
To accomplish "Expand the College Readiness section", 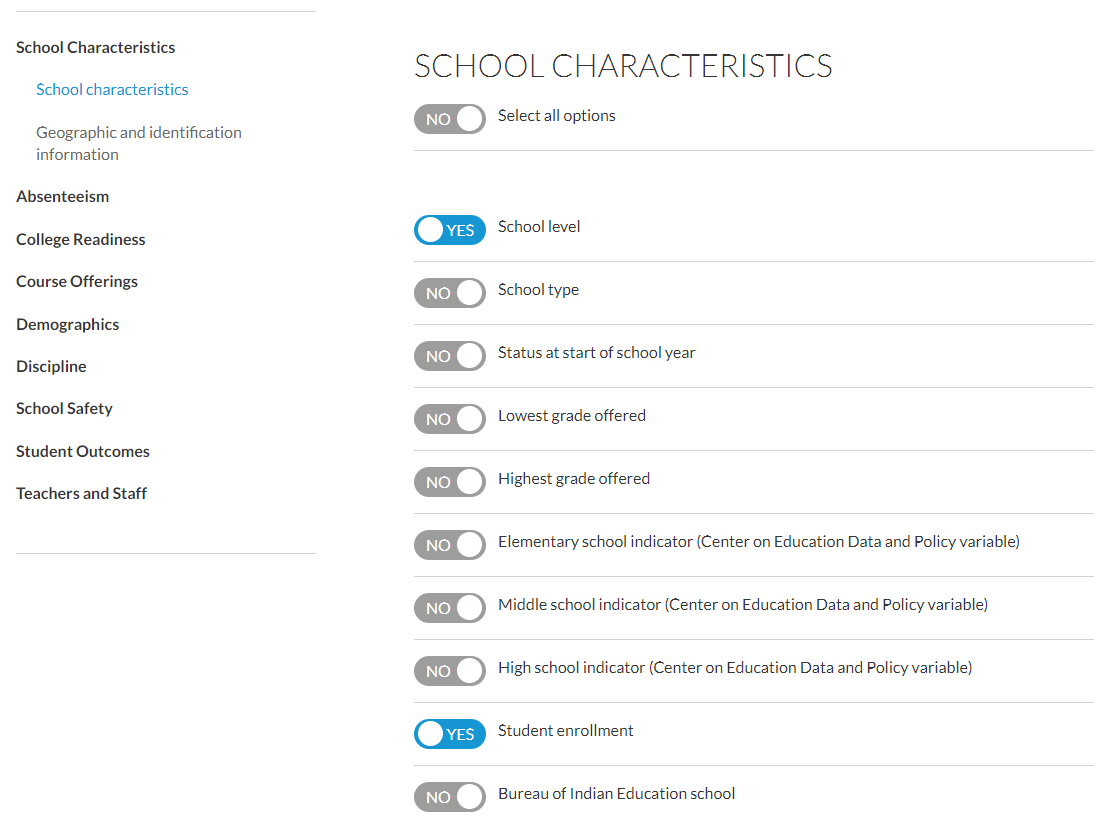I will [81, 240].
